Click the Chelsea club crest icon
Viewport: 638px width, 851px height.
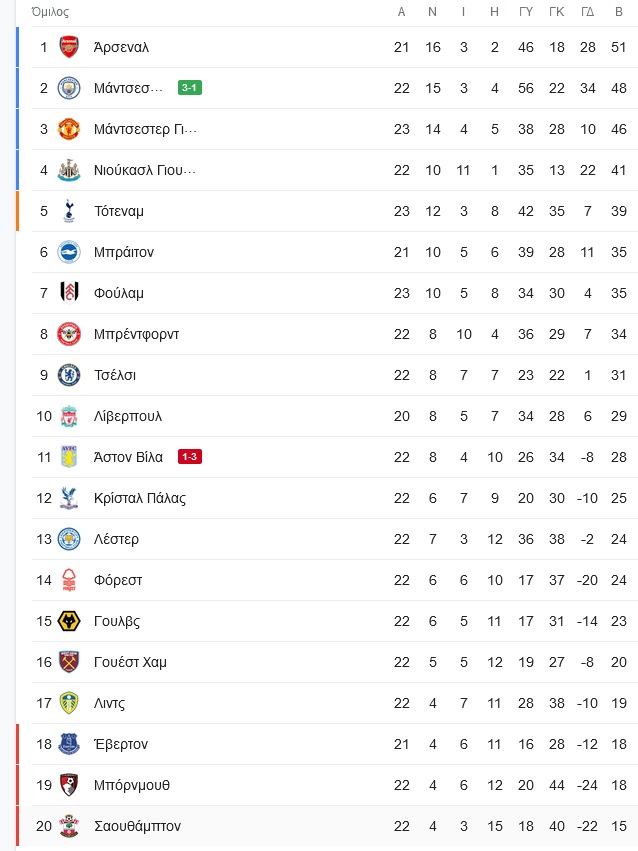click(69, 375)
